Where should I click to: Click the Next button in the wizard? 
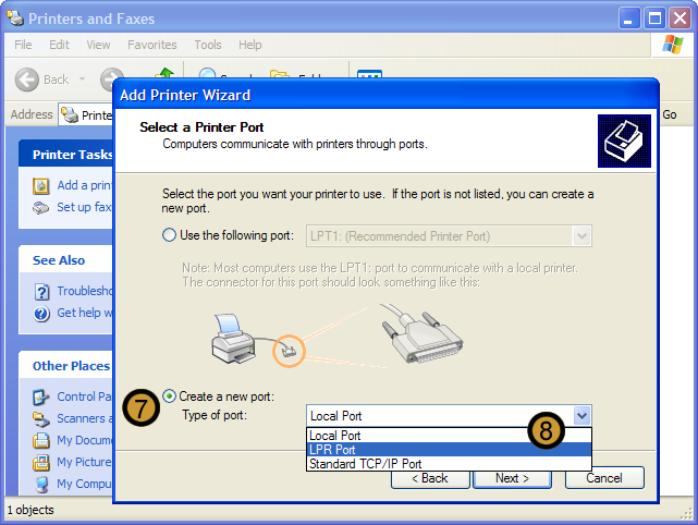pyautogui.click(x=512, y=478)
